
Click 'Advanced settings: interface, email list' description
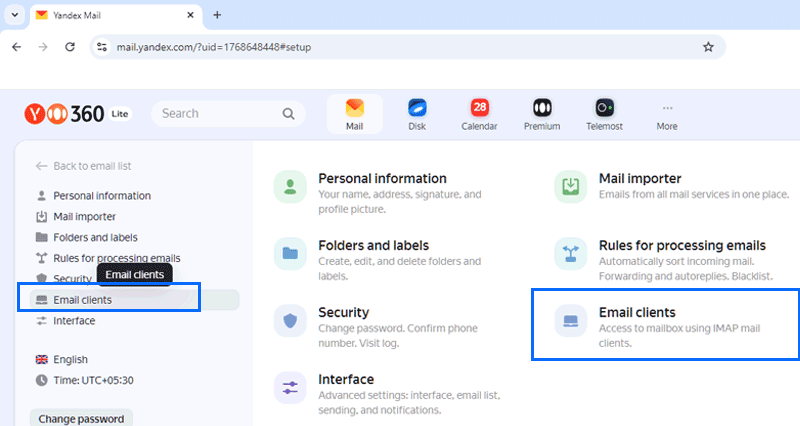409,403
